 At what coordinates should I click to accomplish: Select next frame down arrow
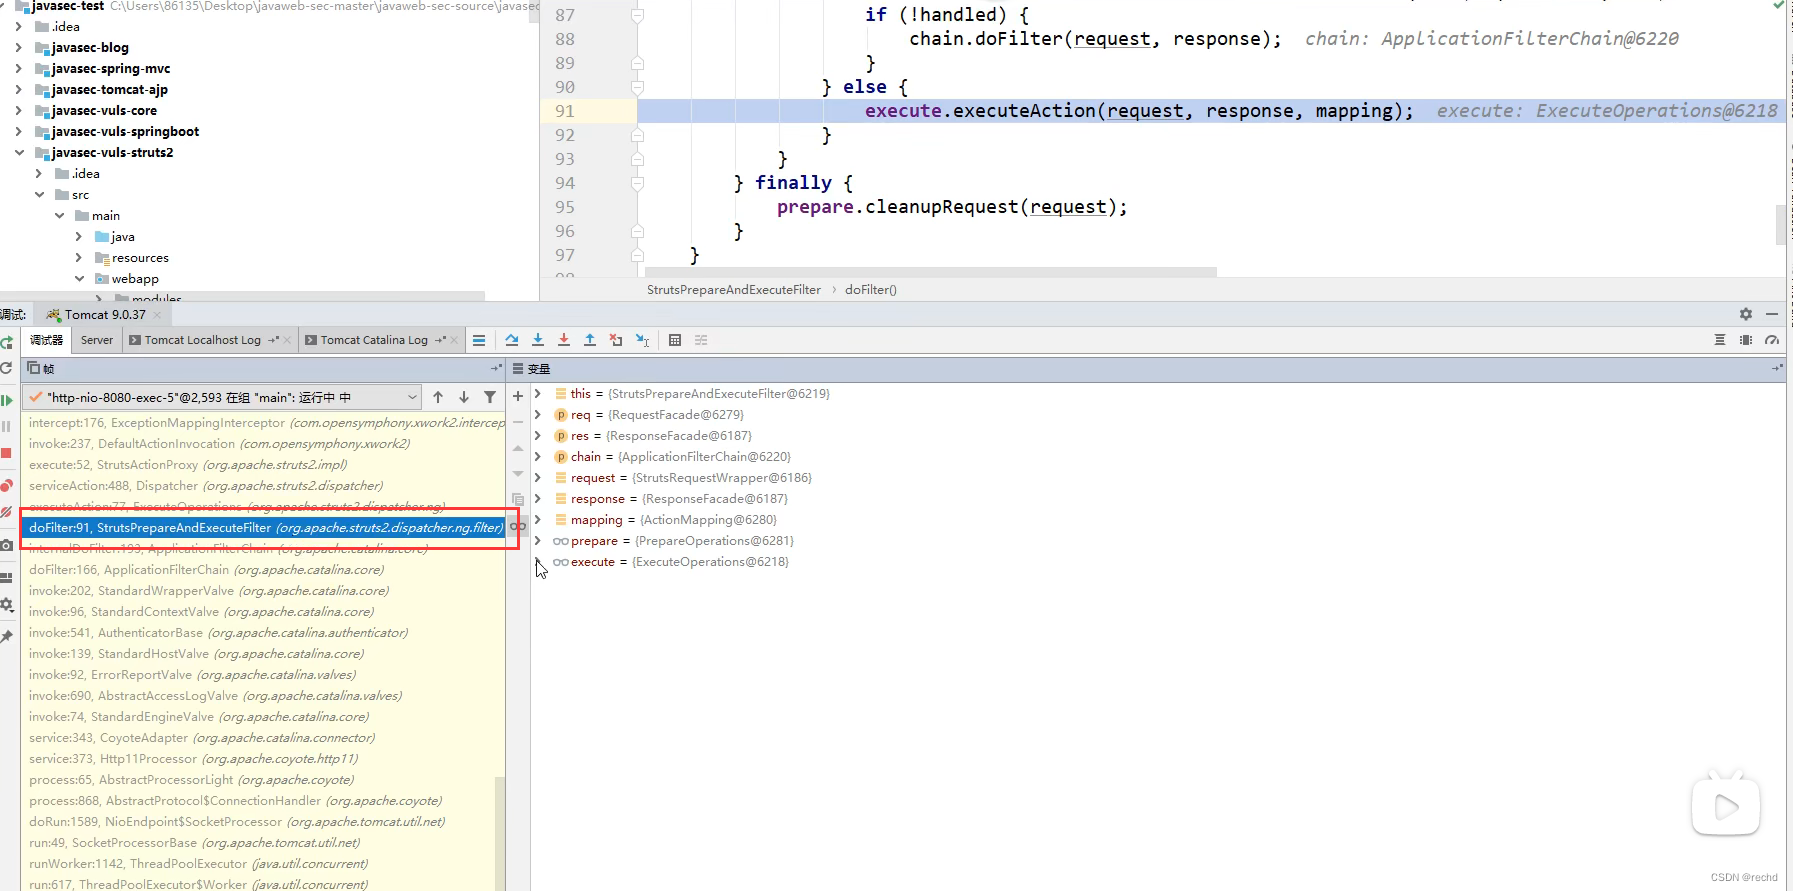[x=464, y=397]
